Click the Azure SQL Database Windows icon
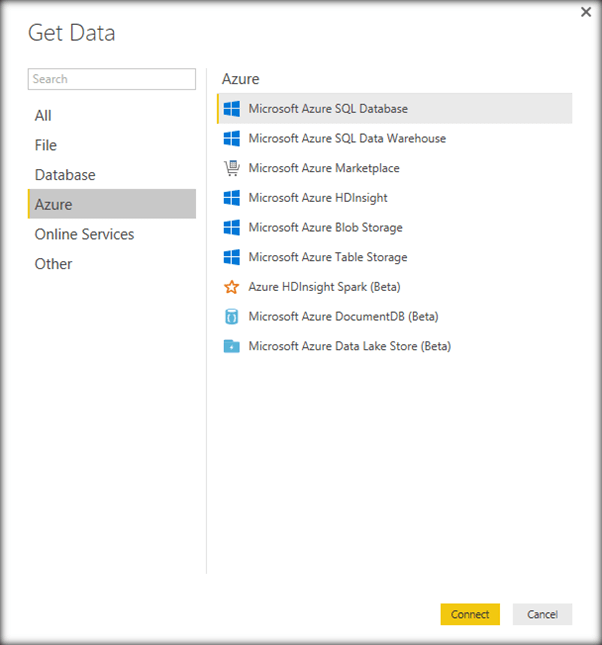Viewport: 602px width, 645px height. (232, 109)
